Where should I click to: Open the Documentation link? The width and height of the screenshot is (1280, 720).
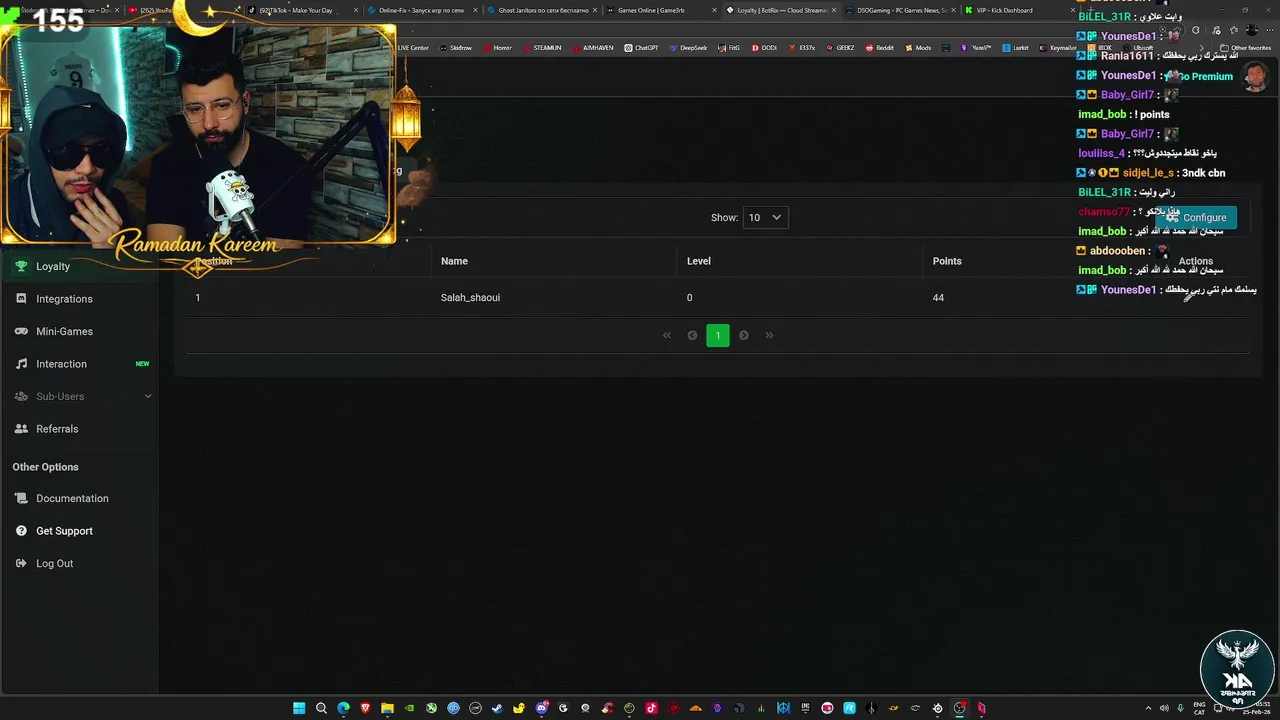coord(80,498)
